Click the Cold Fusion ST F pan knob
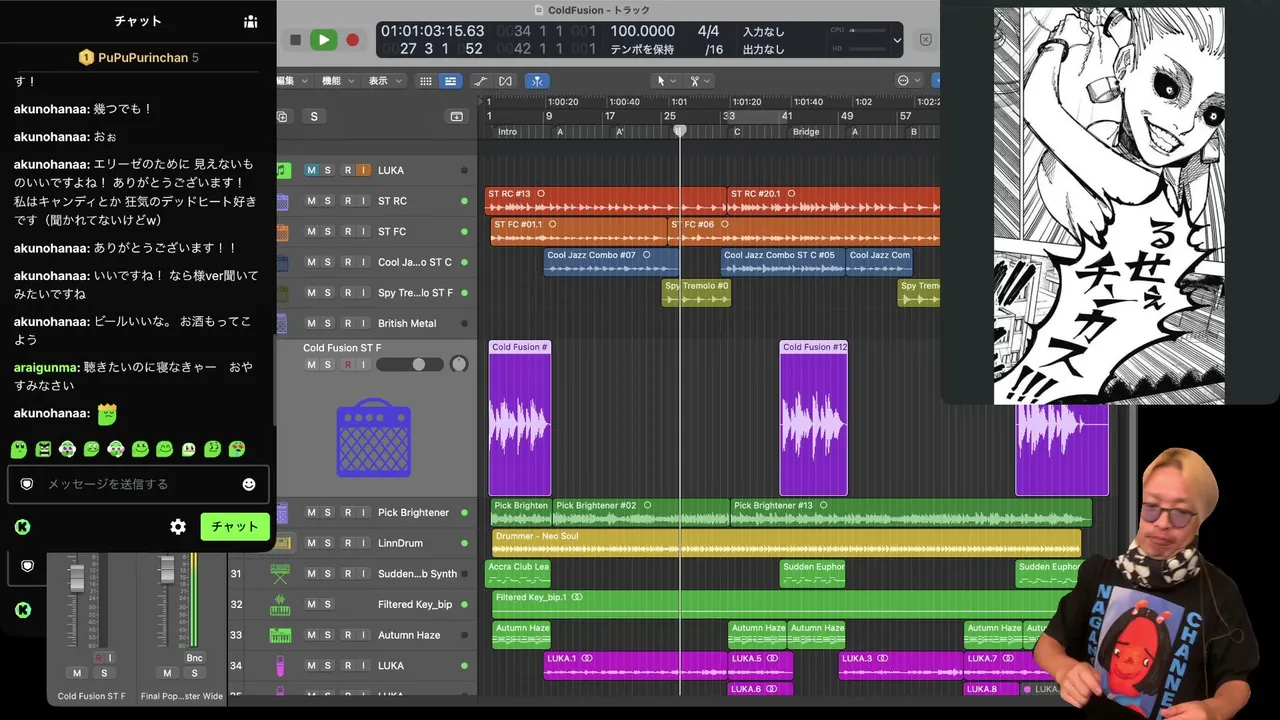Viewport: 1280px width, 720px height. pyautogui.click(x=459, y=364)
